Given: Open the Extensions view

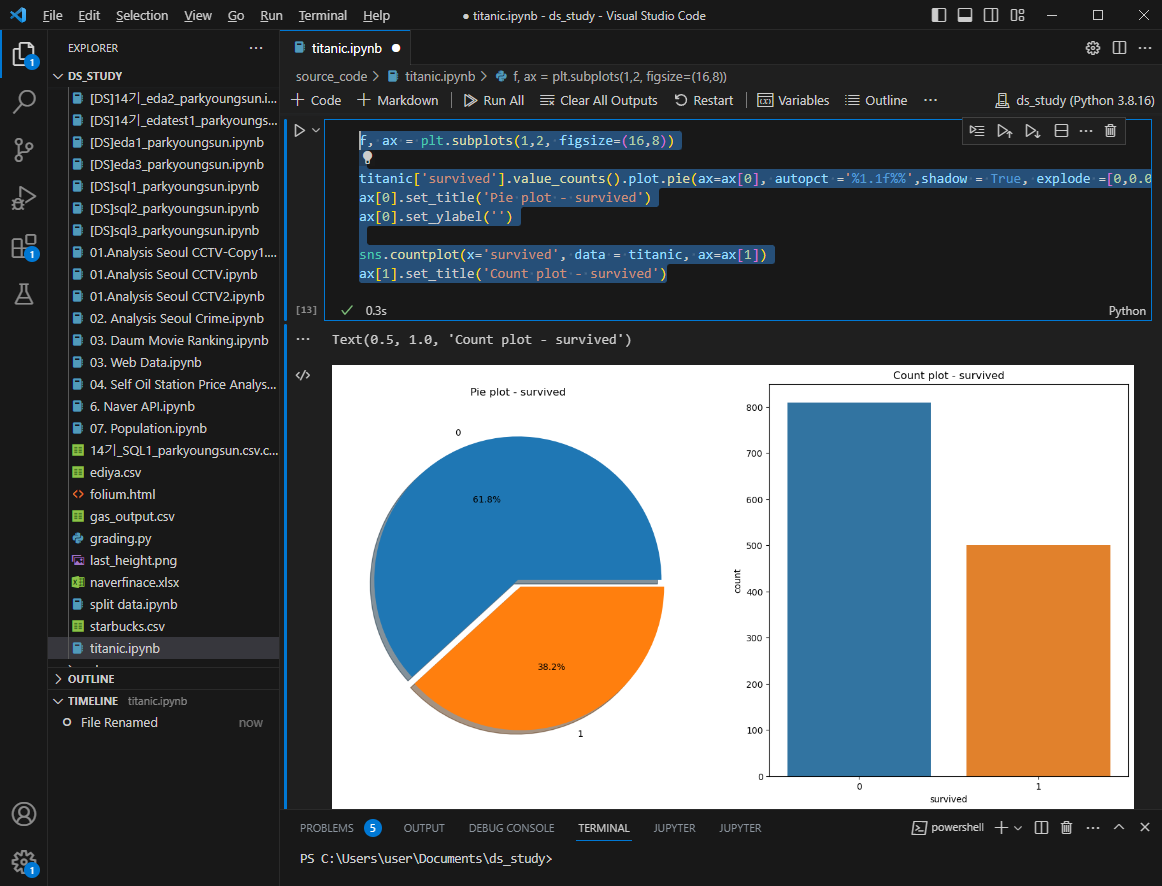Looking at the screenshot, I should (24, 247).
